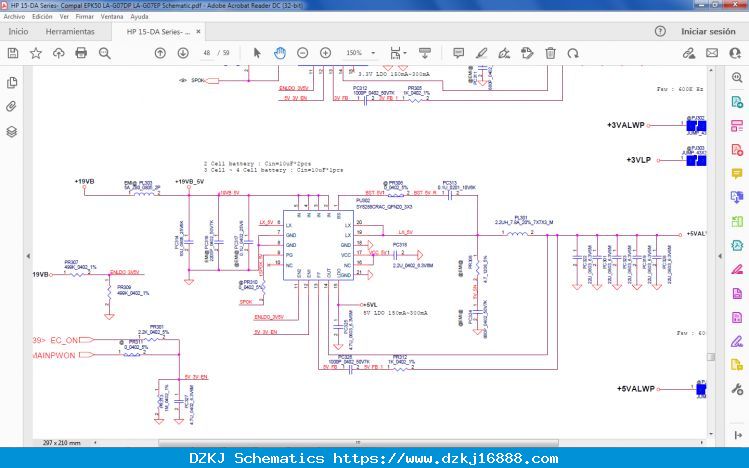Open the wrench more tools icon
The image size is (749, 468).
[x=737, y=389]
